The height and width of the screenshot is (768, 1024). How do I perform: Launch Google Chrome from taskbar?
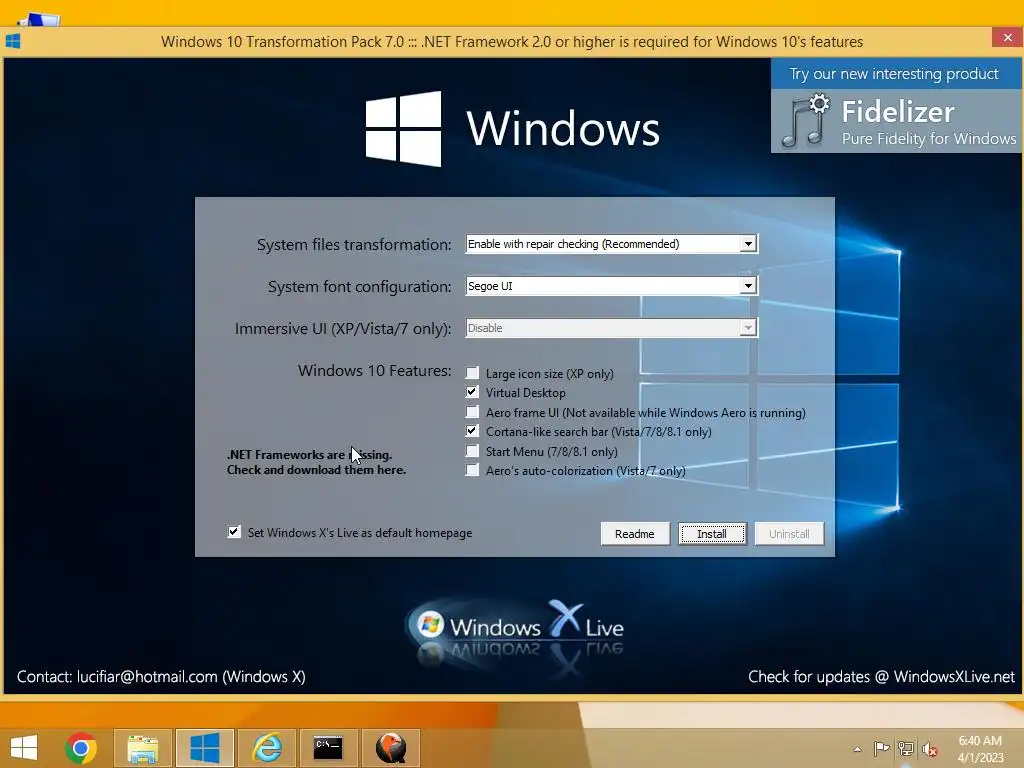pyautogui.click(x=81, y=748)
